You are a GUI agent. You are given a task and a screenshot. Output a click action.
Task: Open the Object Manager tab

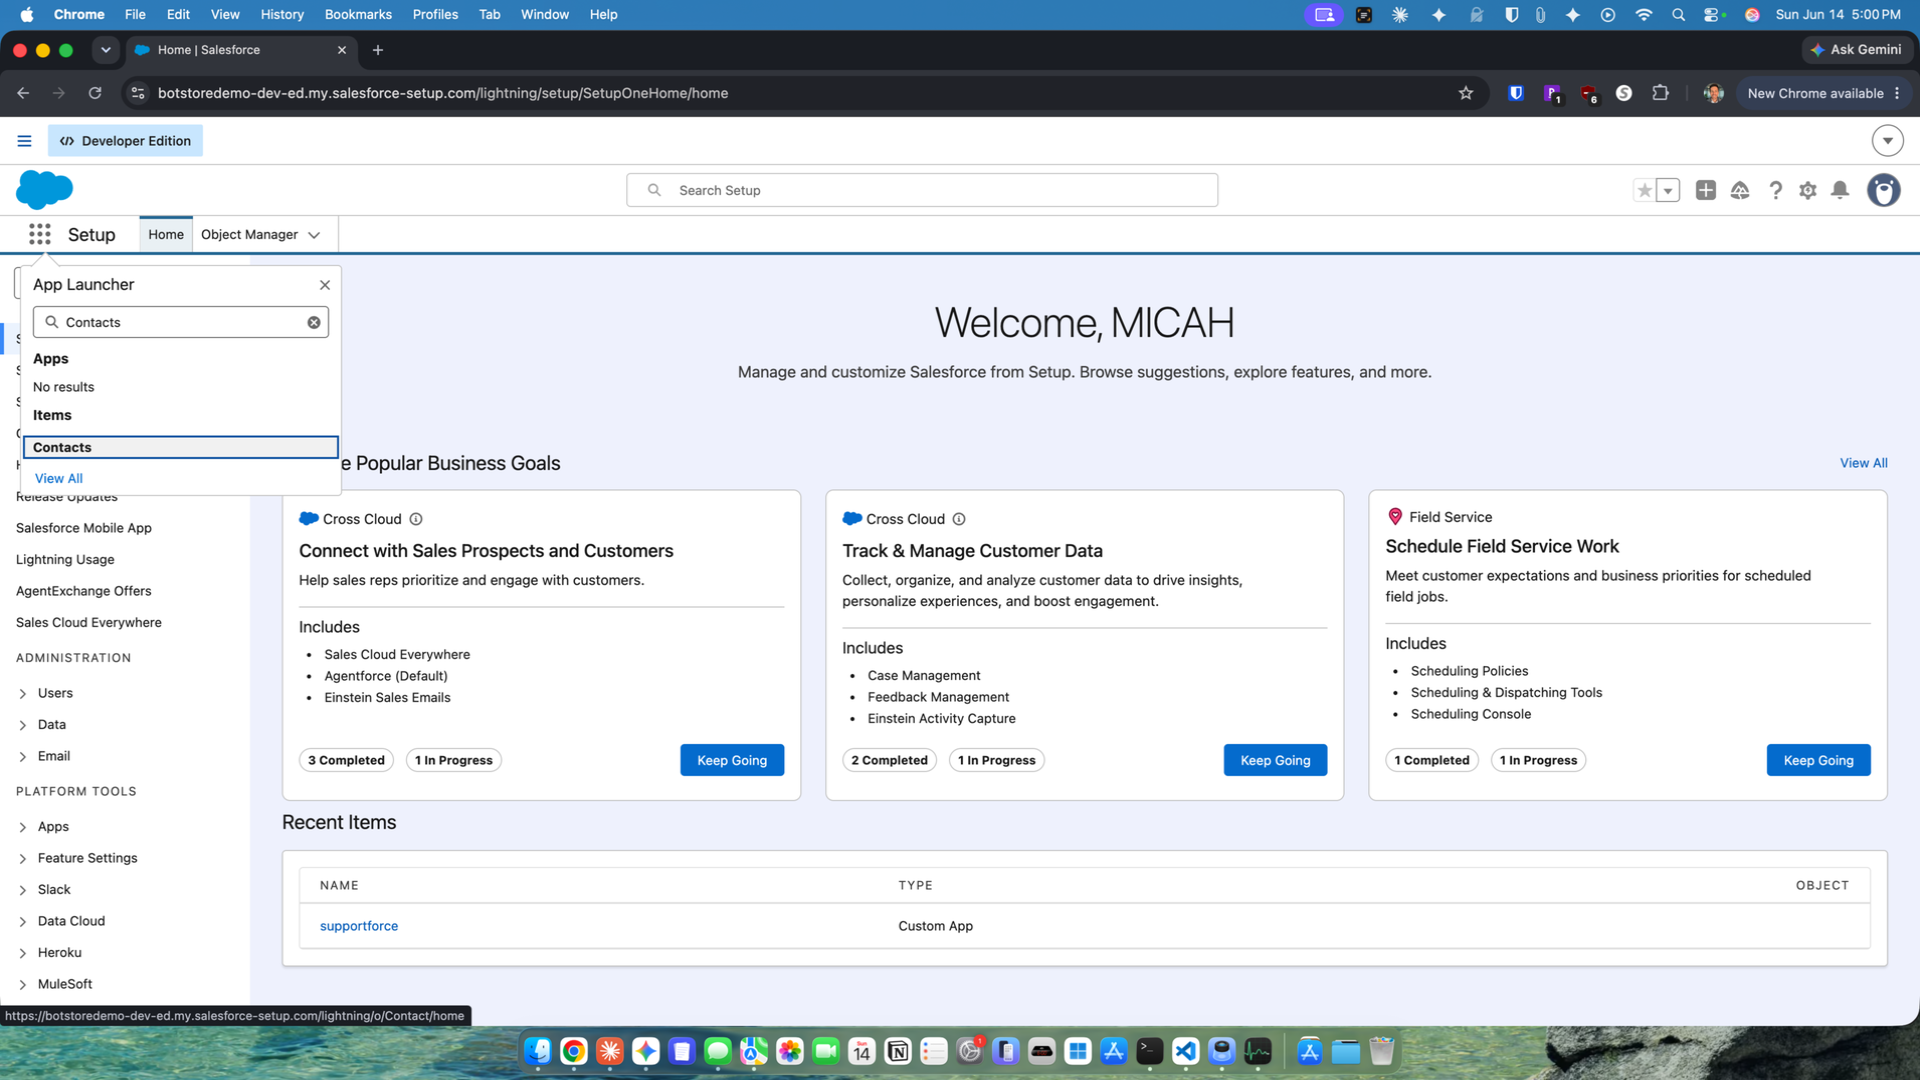coord(249,234)
